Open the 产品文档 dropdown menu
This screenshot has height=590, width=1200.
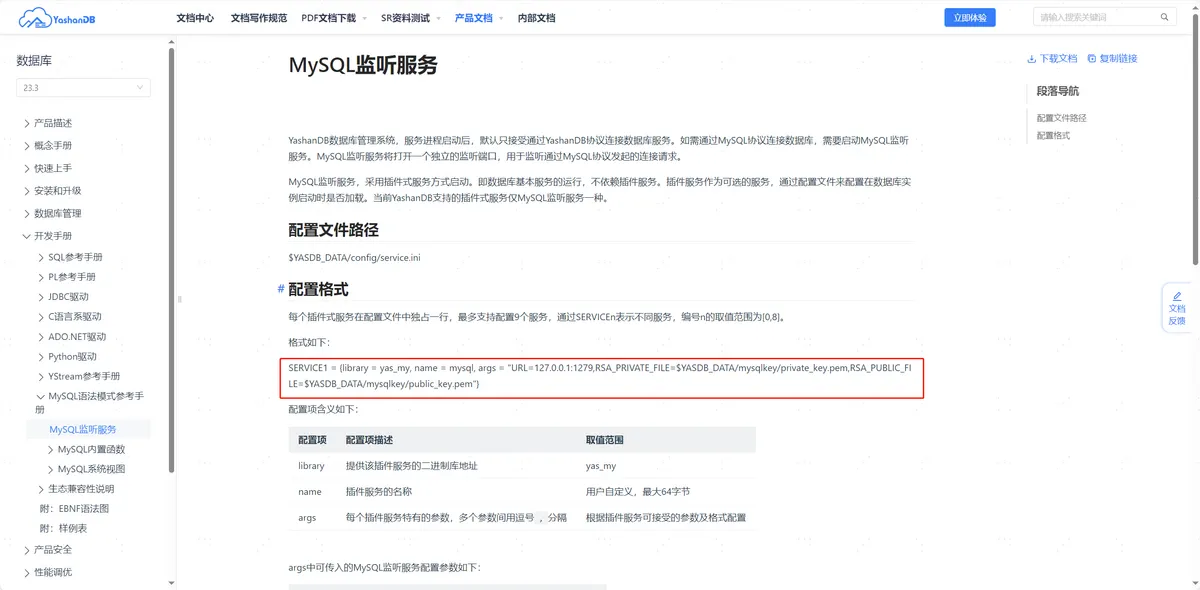(478, 18)
